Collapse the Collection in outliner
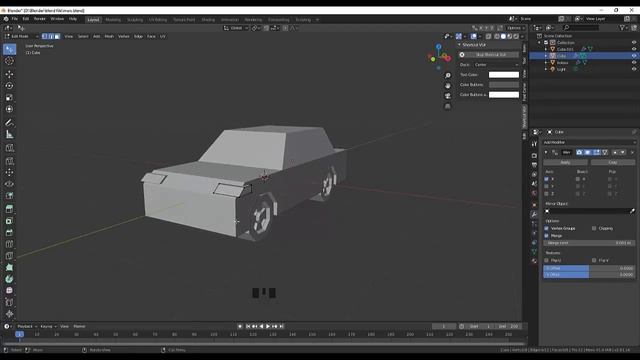 click(x=539, y=42)
